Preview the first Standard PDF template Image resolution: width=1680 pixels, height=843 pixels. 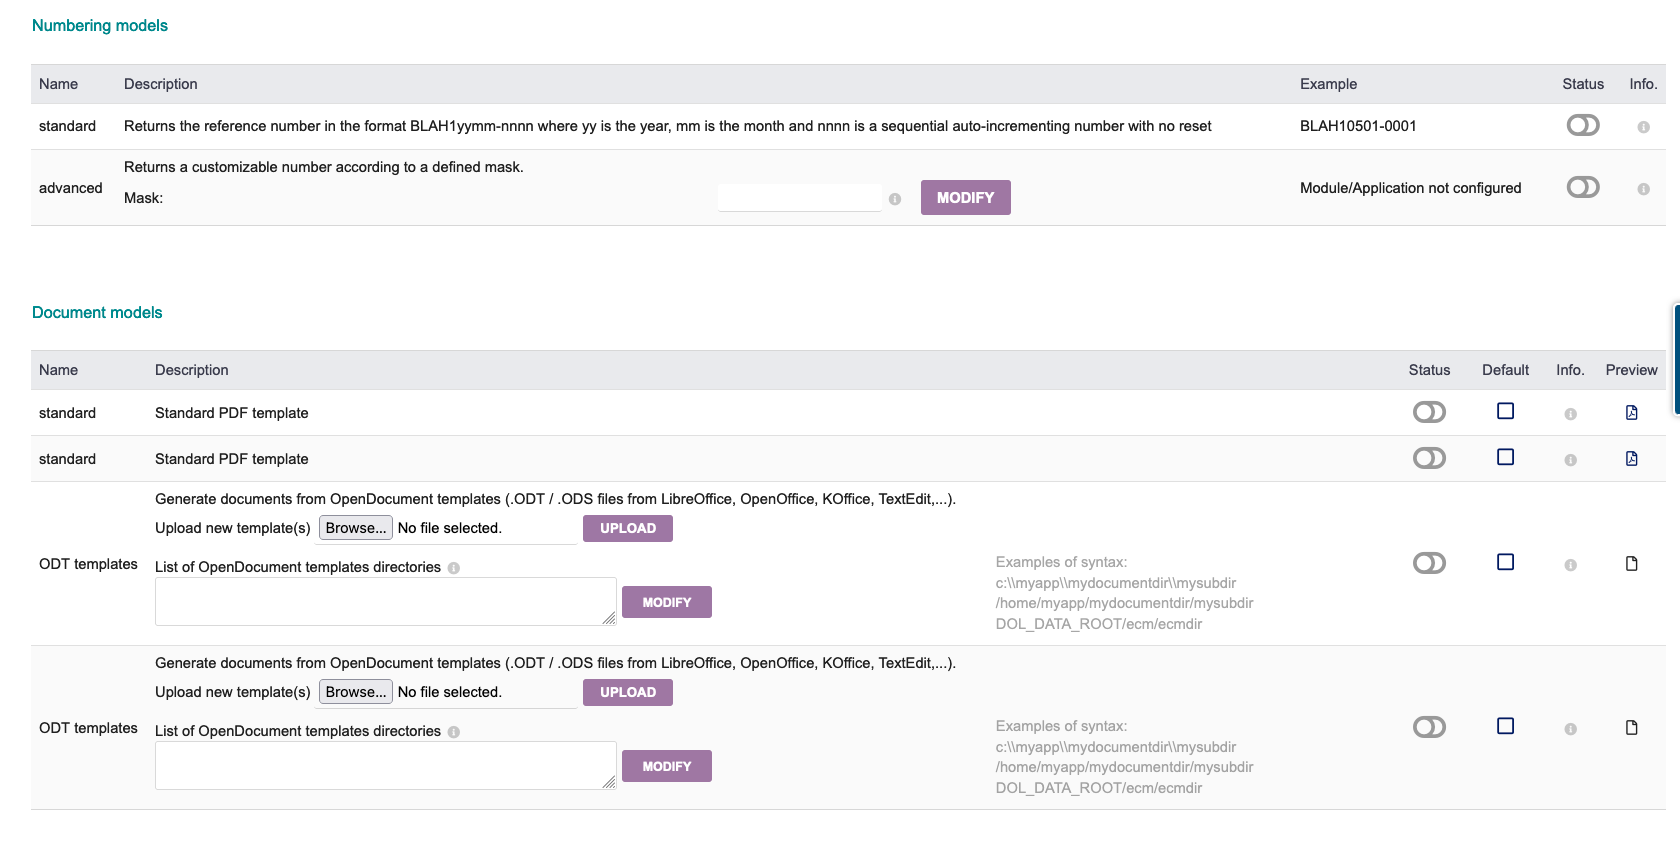coord(1631,413)
